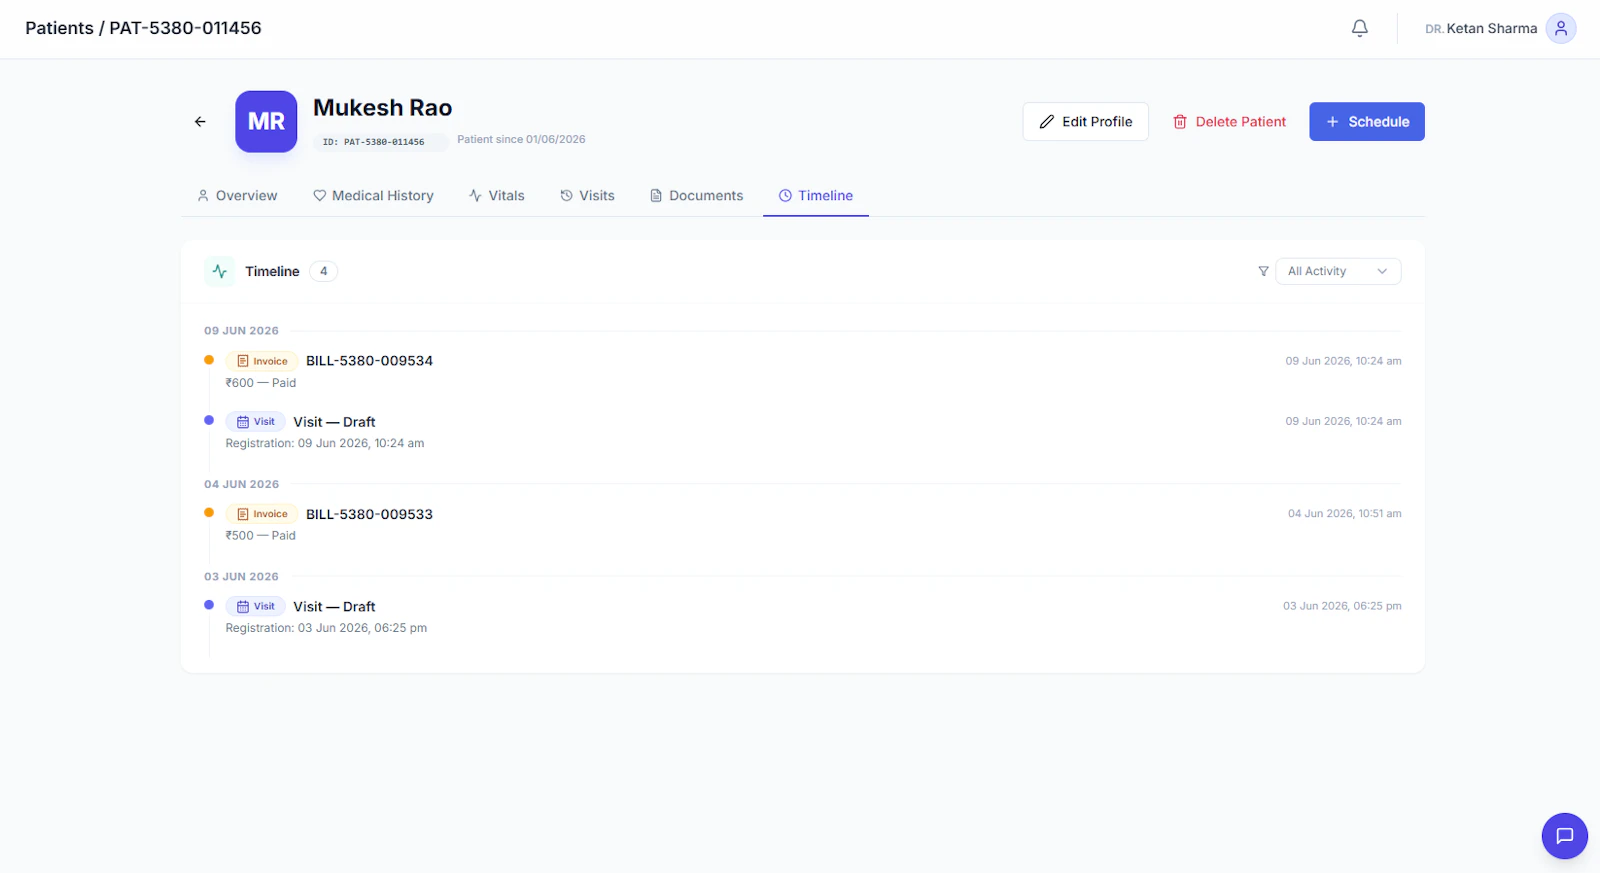Click the 03 JUN 2026 date header

point(241,577)
